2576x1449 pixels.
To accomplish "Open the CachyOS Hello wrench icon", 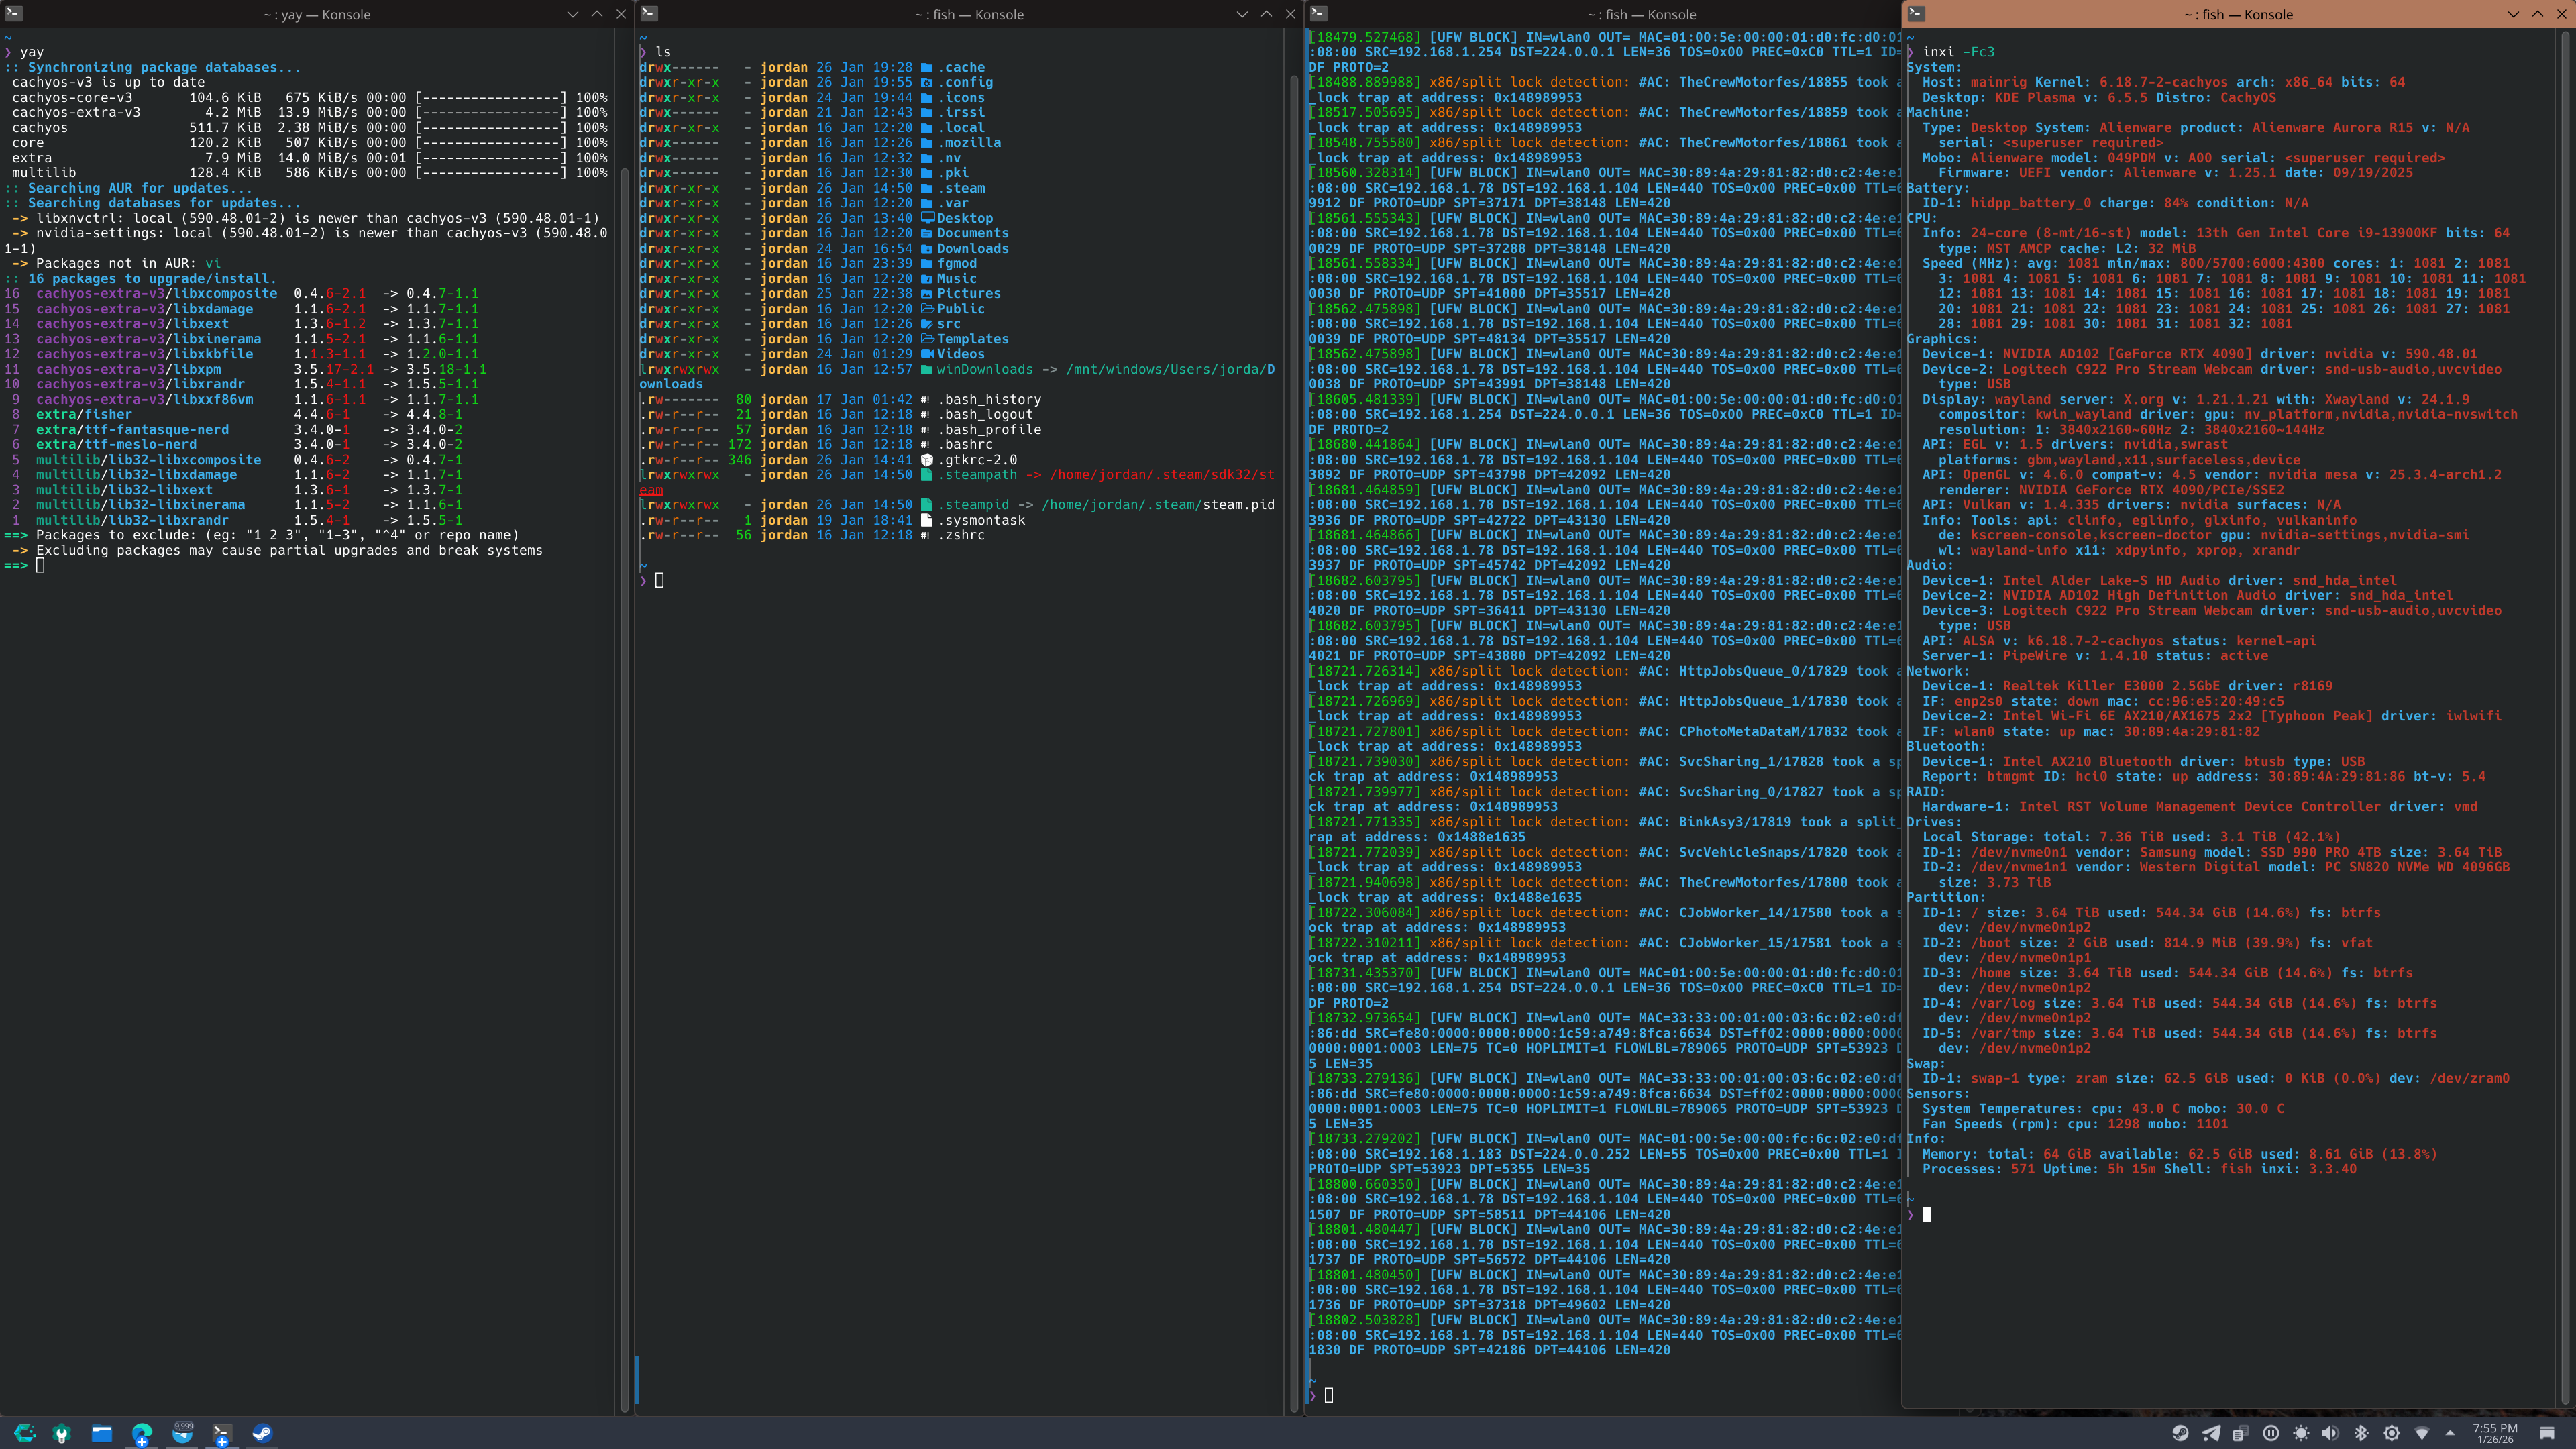I will click(62, 1433).
